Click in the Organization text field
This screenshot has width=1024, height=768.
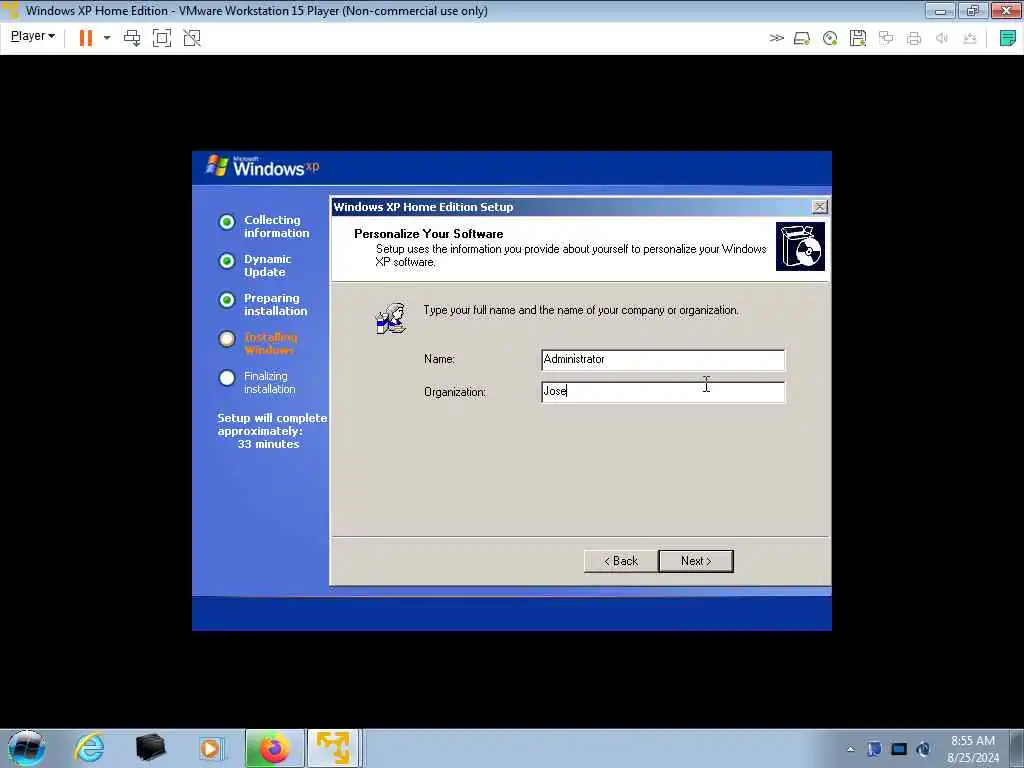point(663,392)
